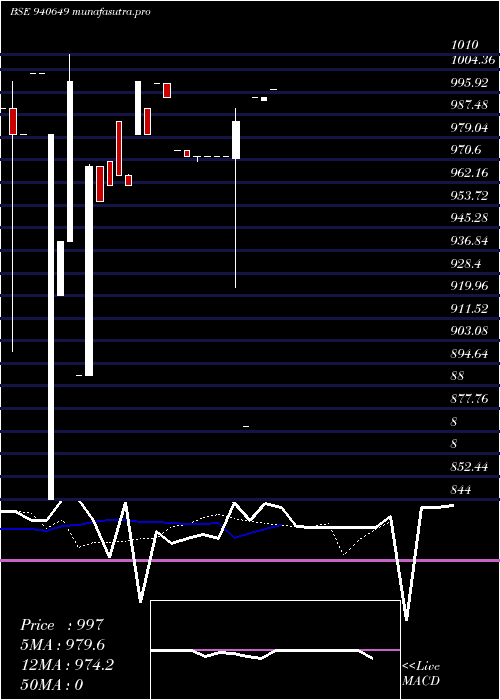Click the tallest white candlestick reaching the chart bottom

tap(51, 317)
